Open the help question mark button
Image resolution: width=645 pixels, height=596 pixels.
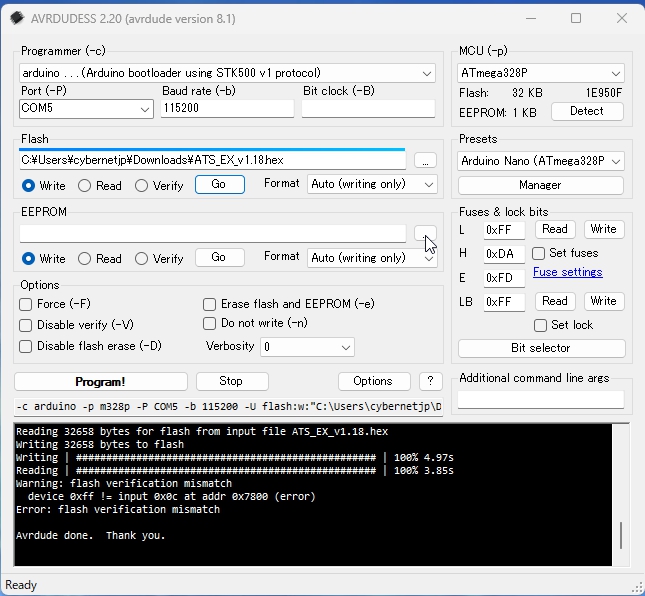pyautogui.click(x=430, y=381)
